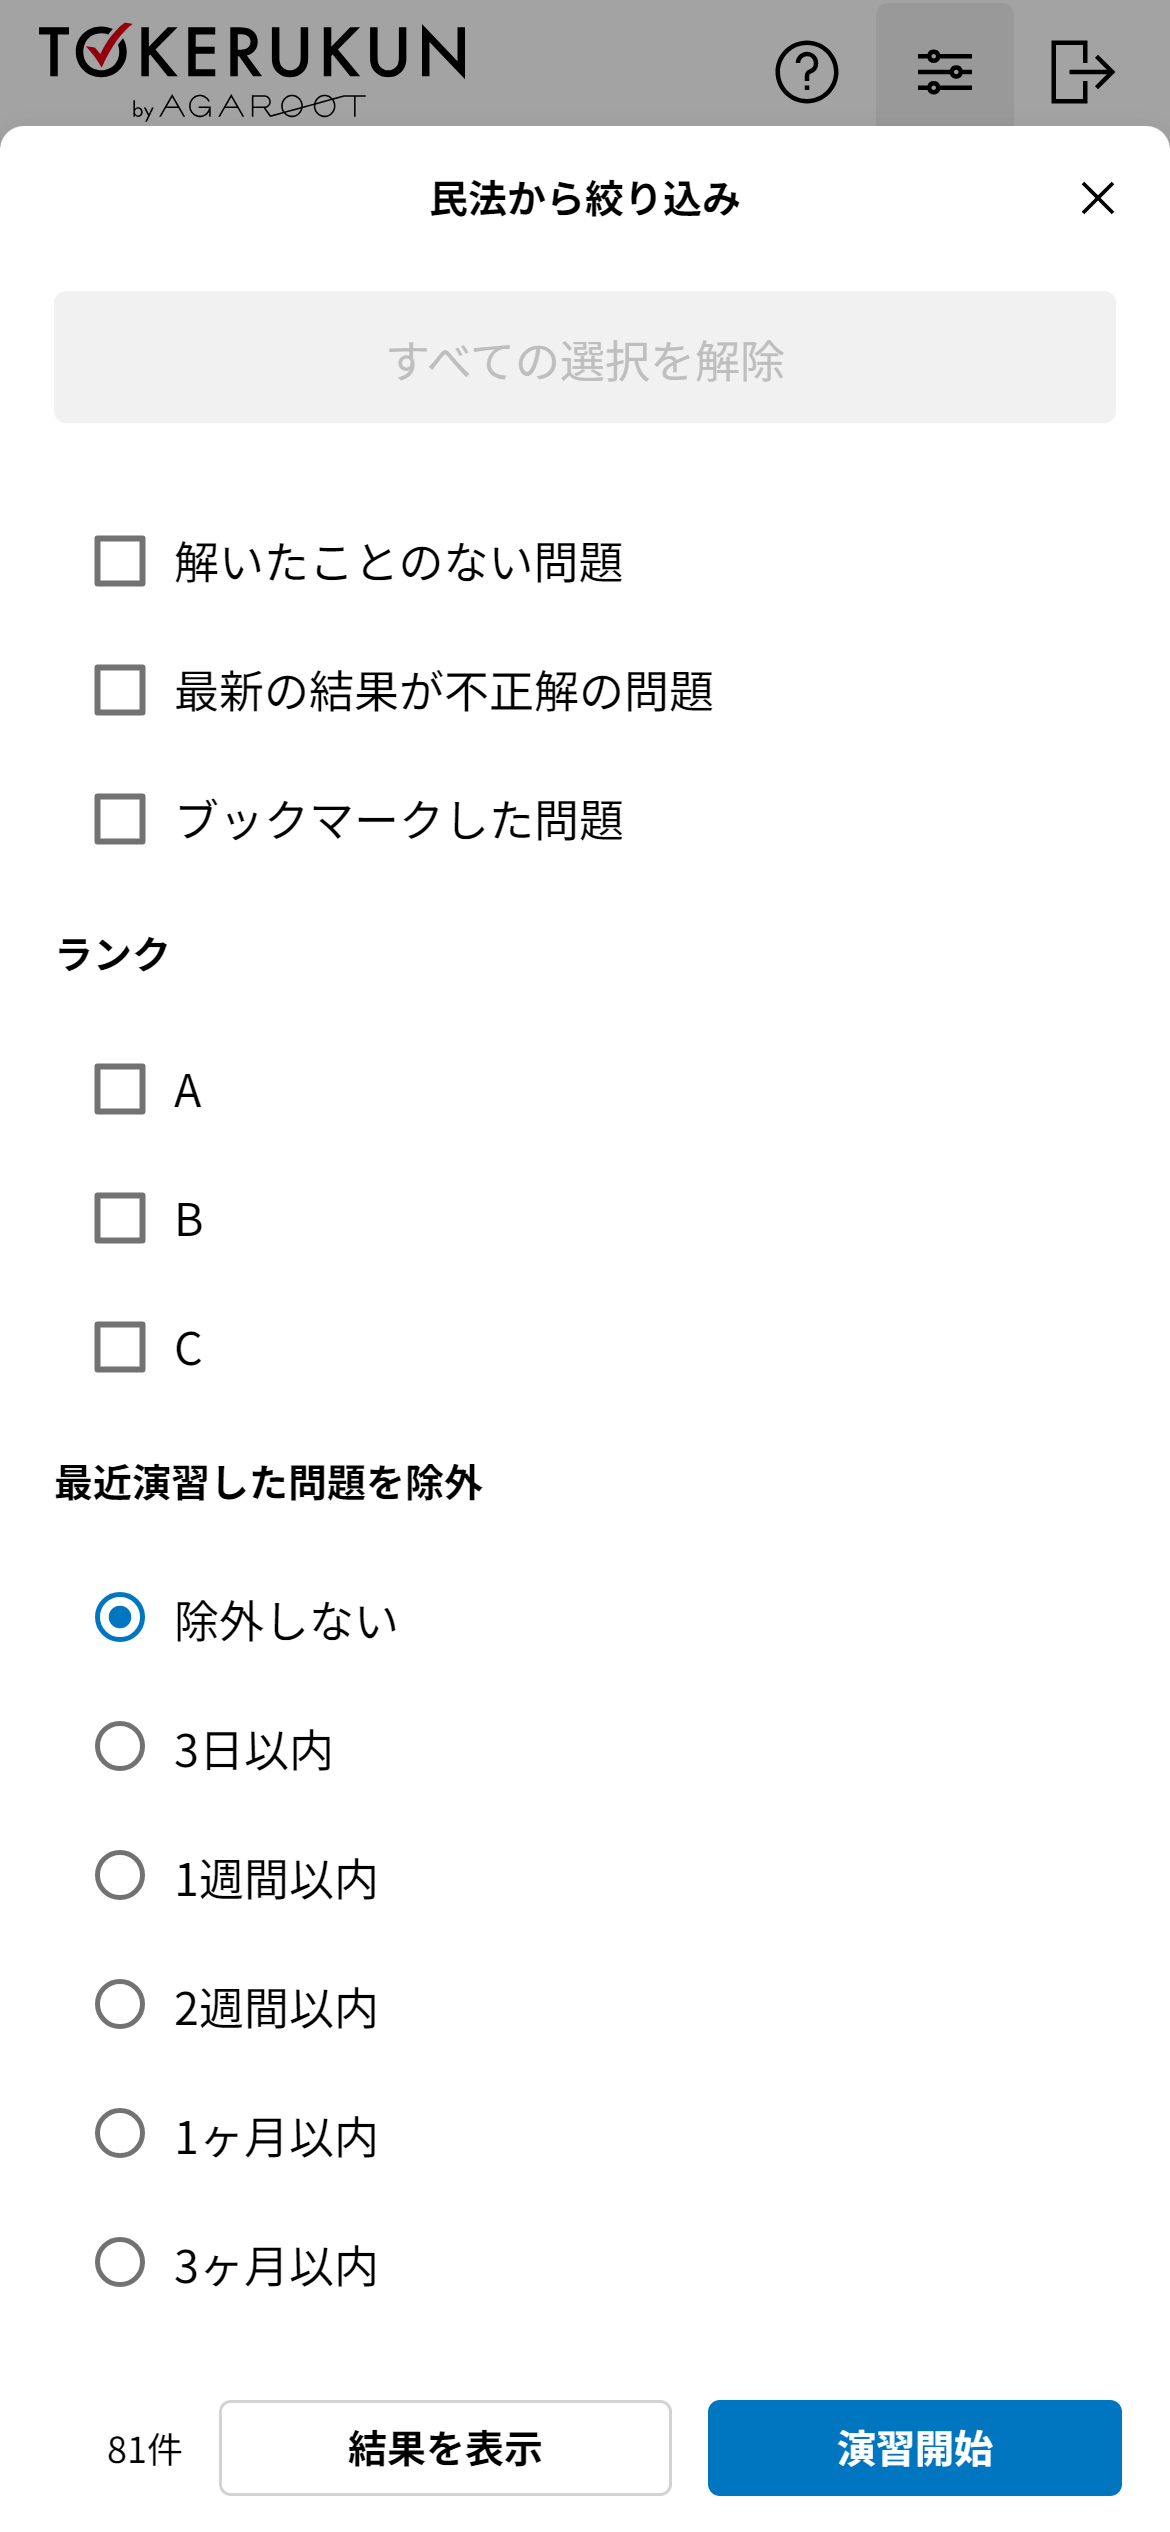The width and height of the screenshot is (1170, 2532).
Task: Start practice with 演習開始 button
Action: click(x=914, y=2448)
